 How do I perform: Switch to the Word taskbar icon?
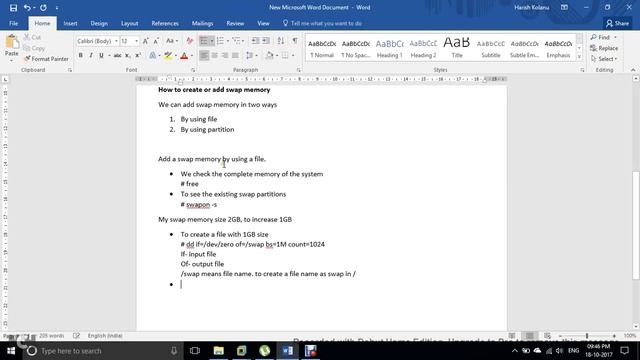pyautogui.click(x=287, y=351)
